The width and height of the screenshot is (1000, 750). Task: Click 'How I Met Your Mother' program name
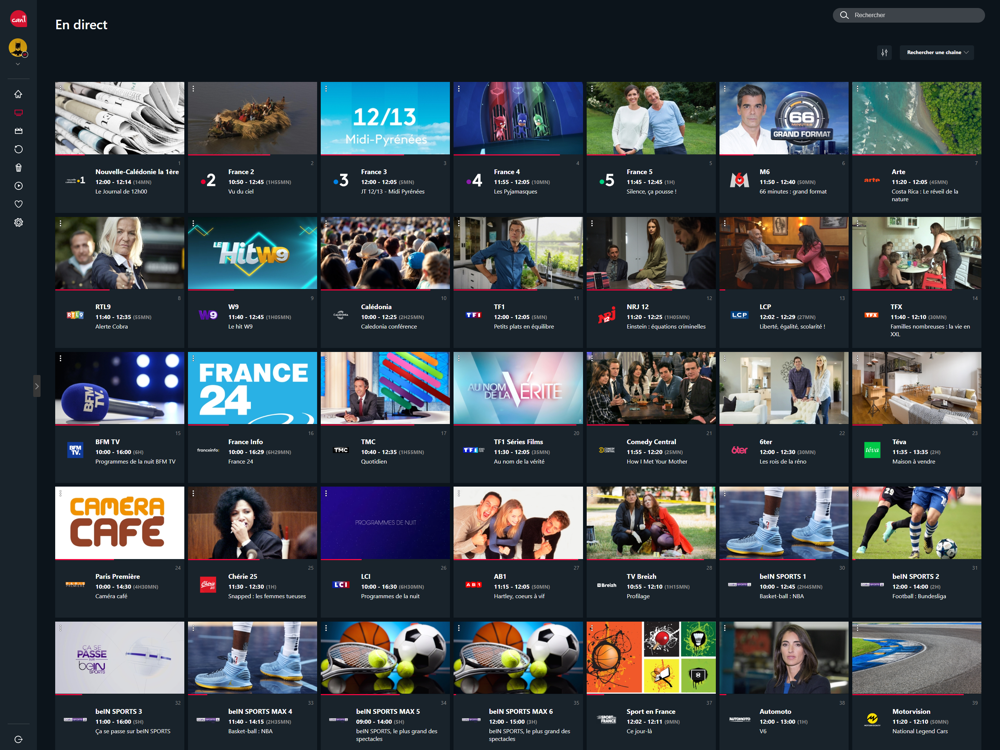(x=657, y=462)
